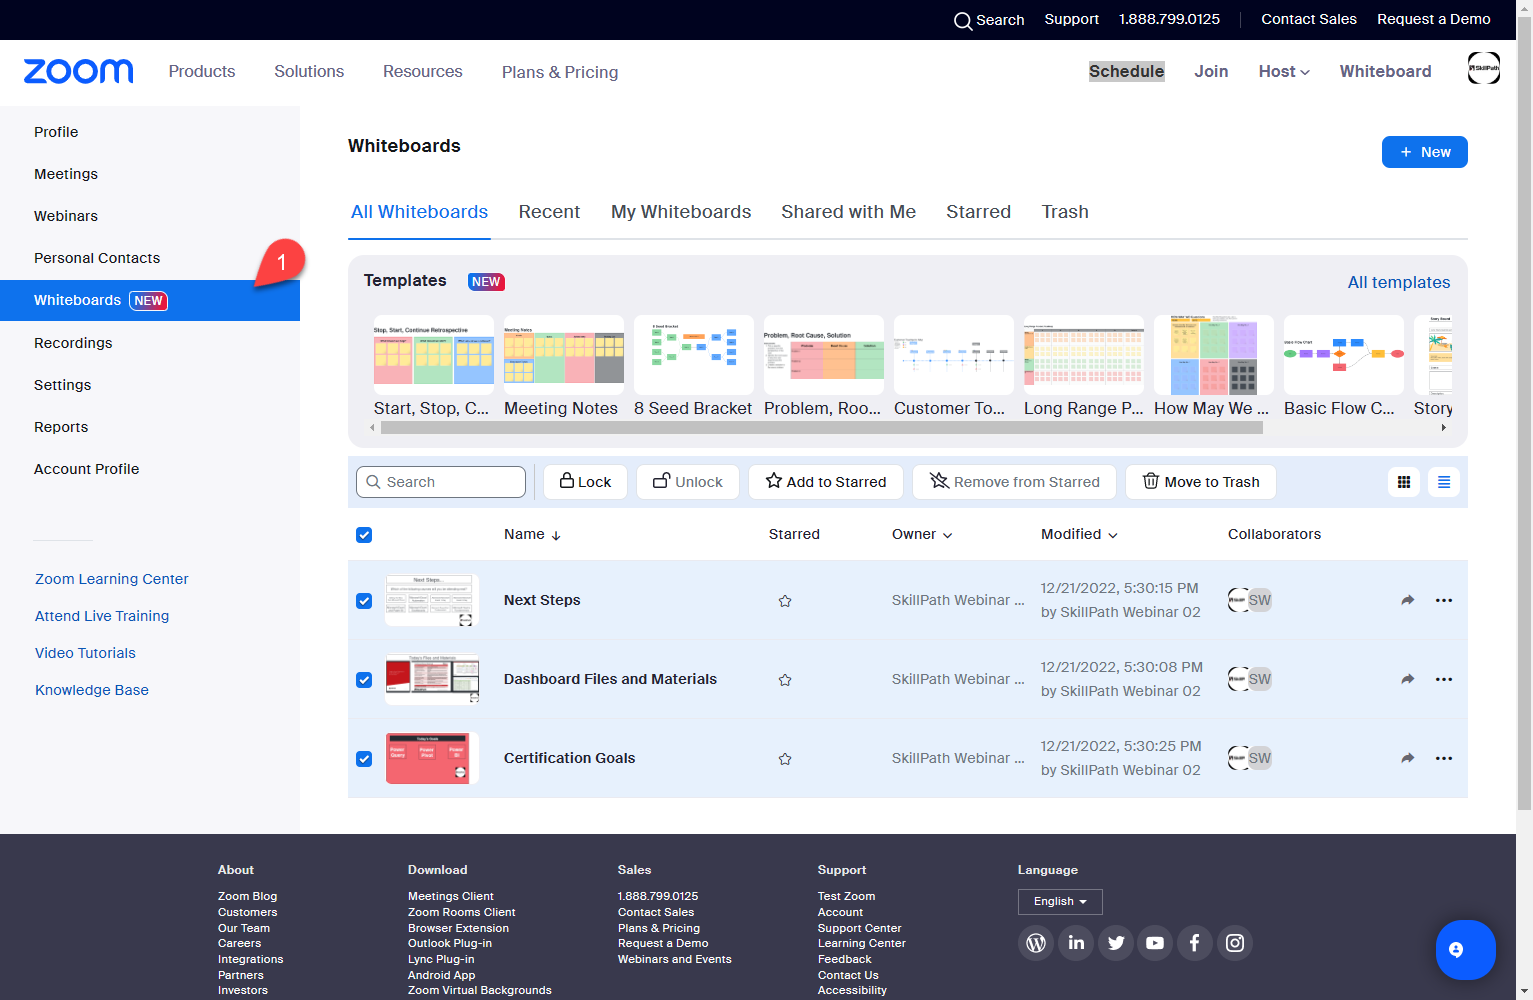The height and width of the screenshot is (1000, 1533).
Task: Open the chat help bubble
Action: pyautogui.click(x=1465, y=950)
